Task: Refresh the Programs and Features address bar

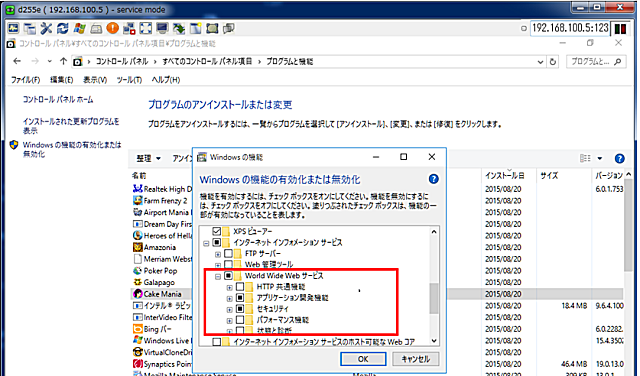Action: [x=553, y=62]
